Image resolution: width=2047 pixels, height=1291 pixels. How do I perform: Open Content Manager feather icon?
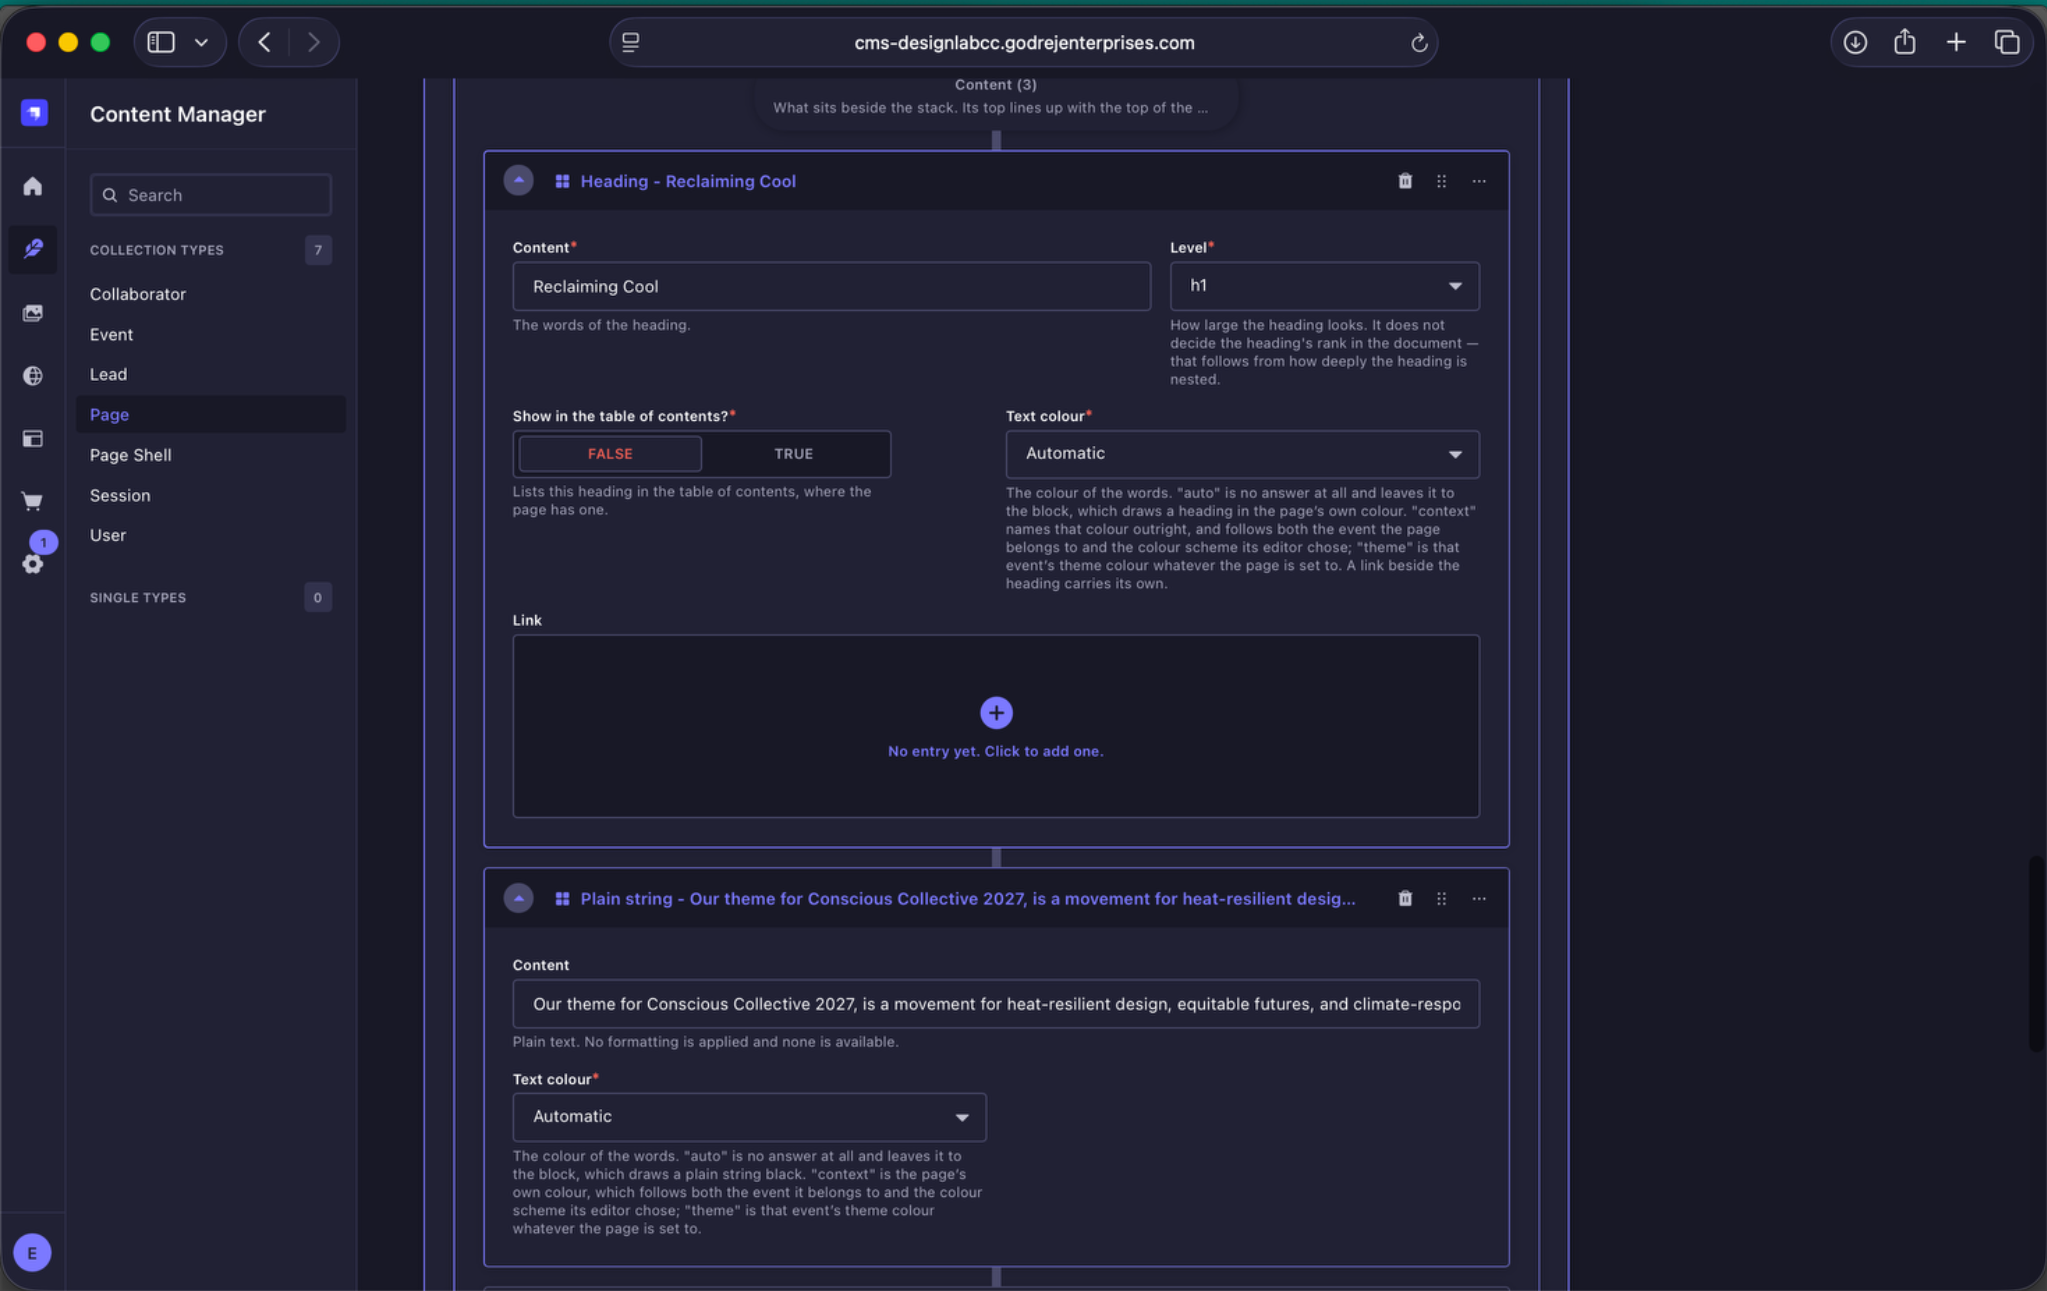point(33,248)
